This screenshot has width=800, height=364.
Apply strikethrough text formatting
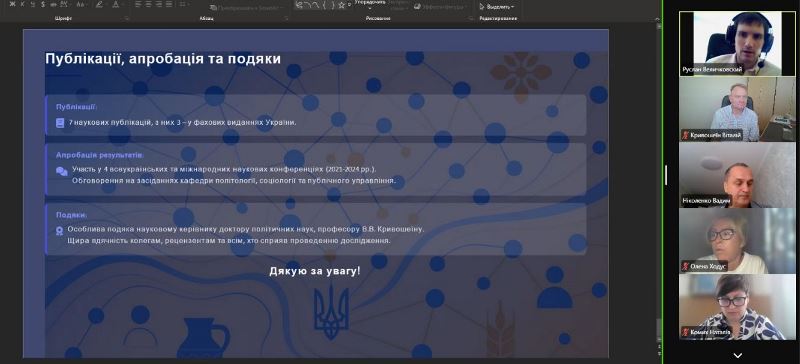(x=54, y=4)
